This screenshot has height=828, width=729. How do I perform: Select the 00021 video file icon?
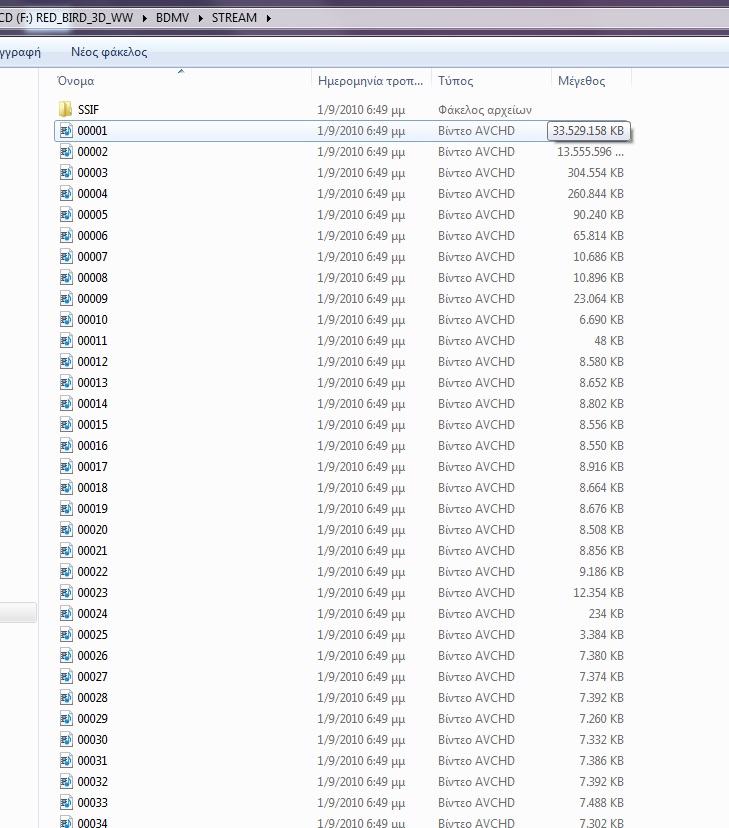click(x=66, y=551)
